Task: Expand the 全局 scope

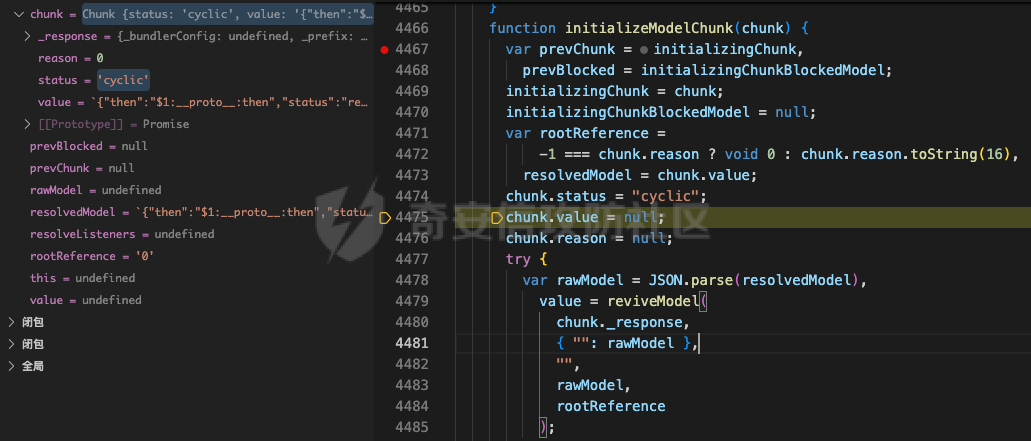Action: (x=11, y=366)
